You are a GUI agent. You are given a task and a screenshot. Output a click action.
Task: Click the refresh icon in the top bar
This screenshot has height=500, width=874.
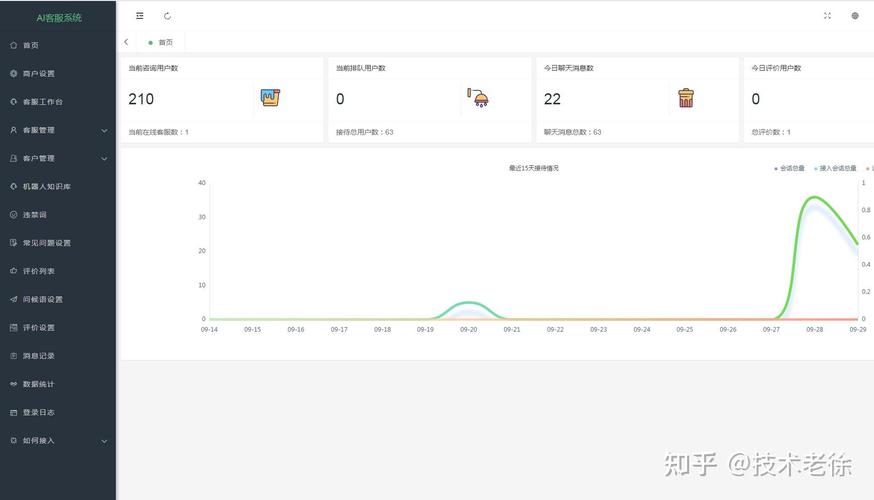tap(167, 16)
